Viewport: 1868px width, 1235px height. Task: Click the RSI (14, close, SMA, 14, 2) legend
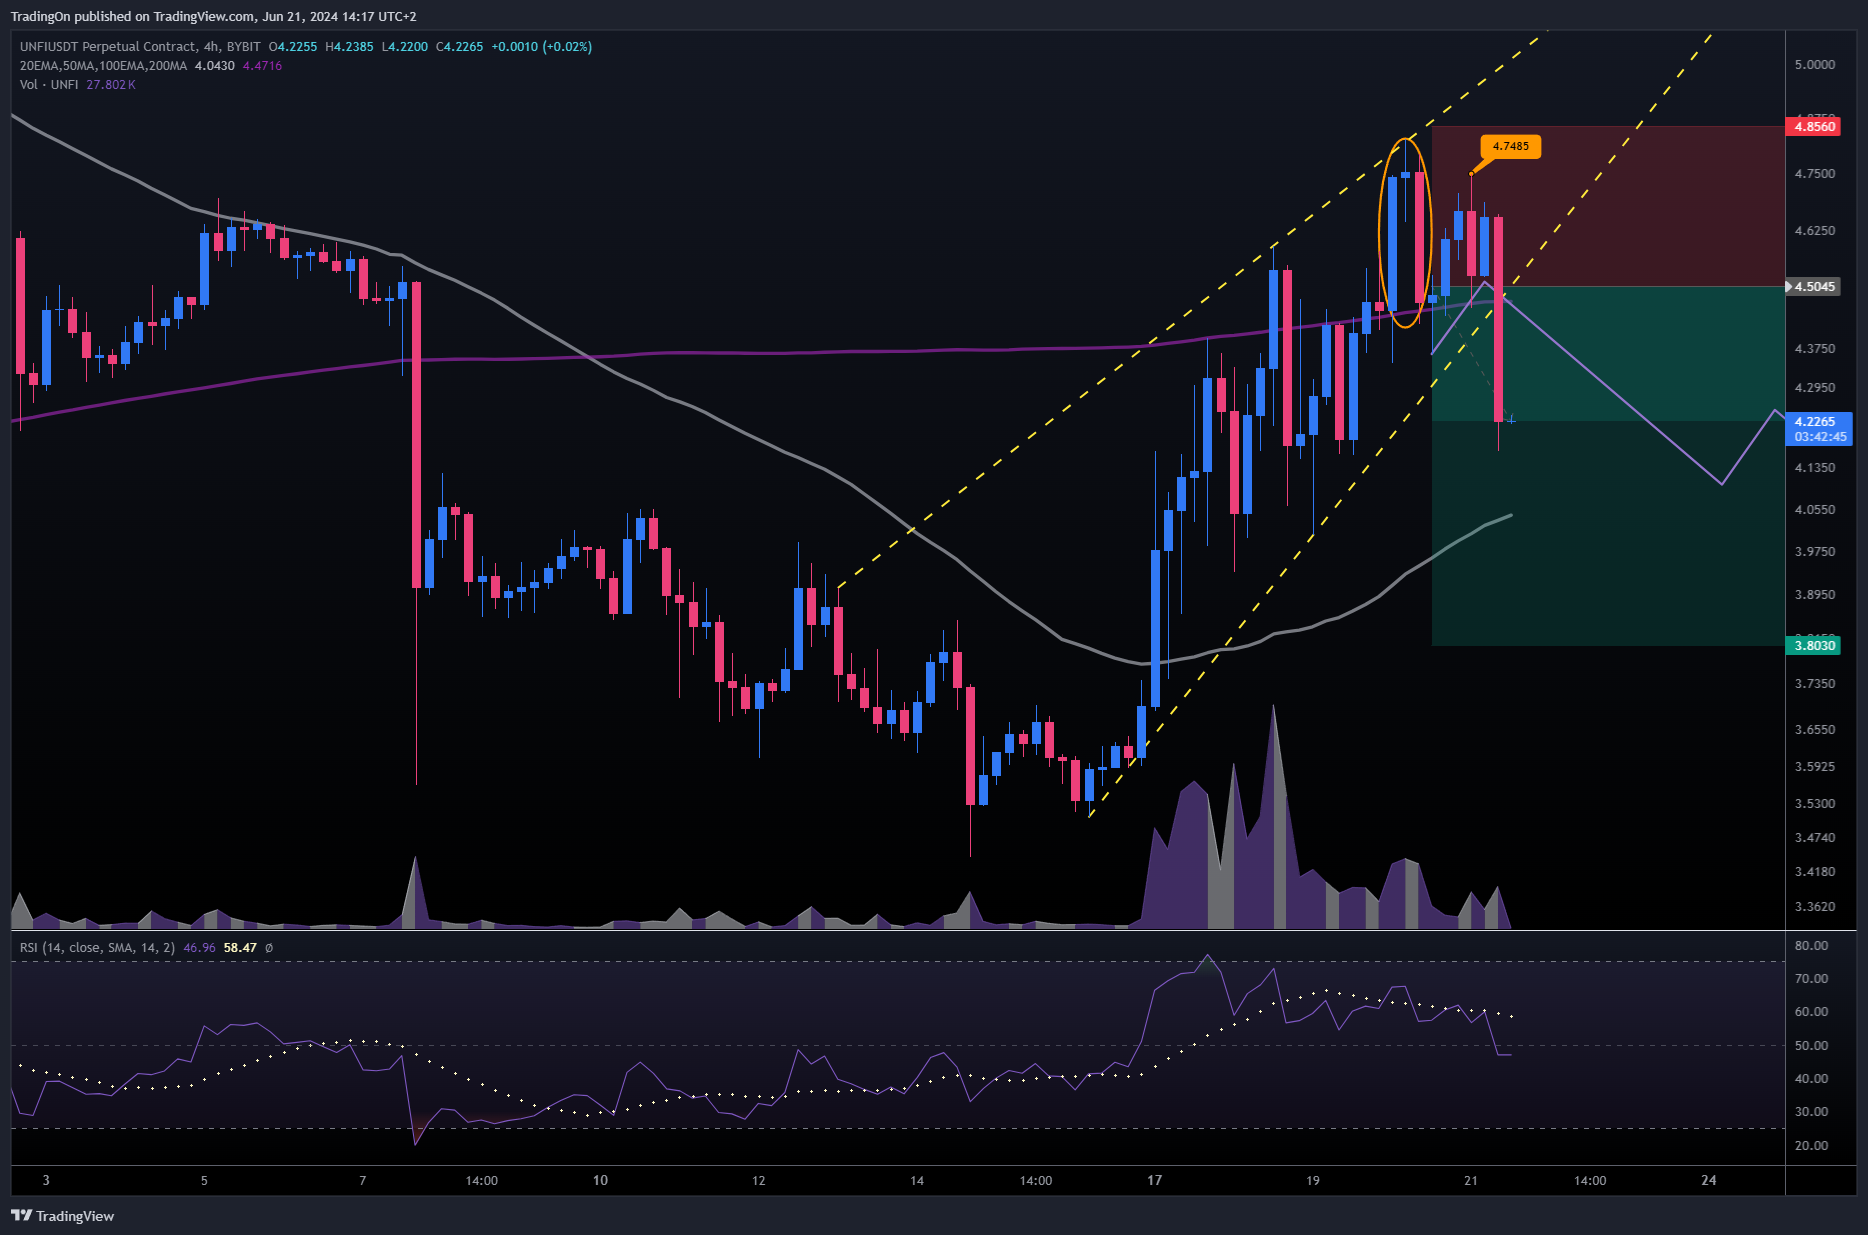click(x=97, y=947)
